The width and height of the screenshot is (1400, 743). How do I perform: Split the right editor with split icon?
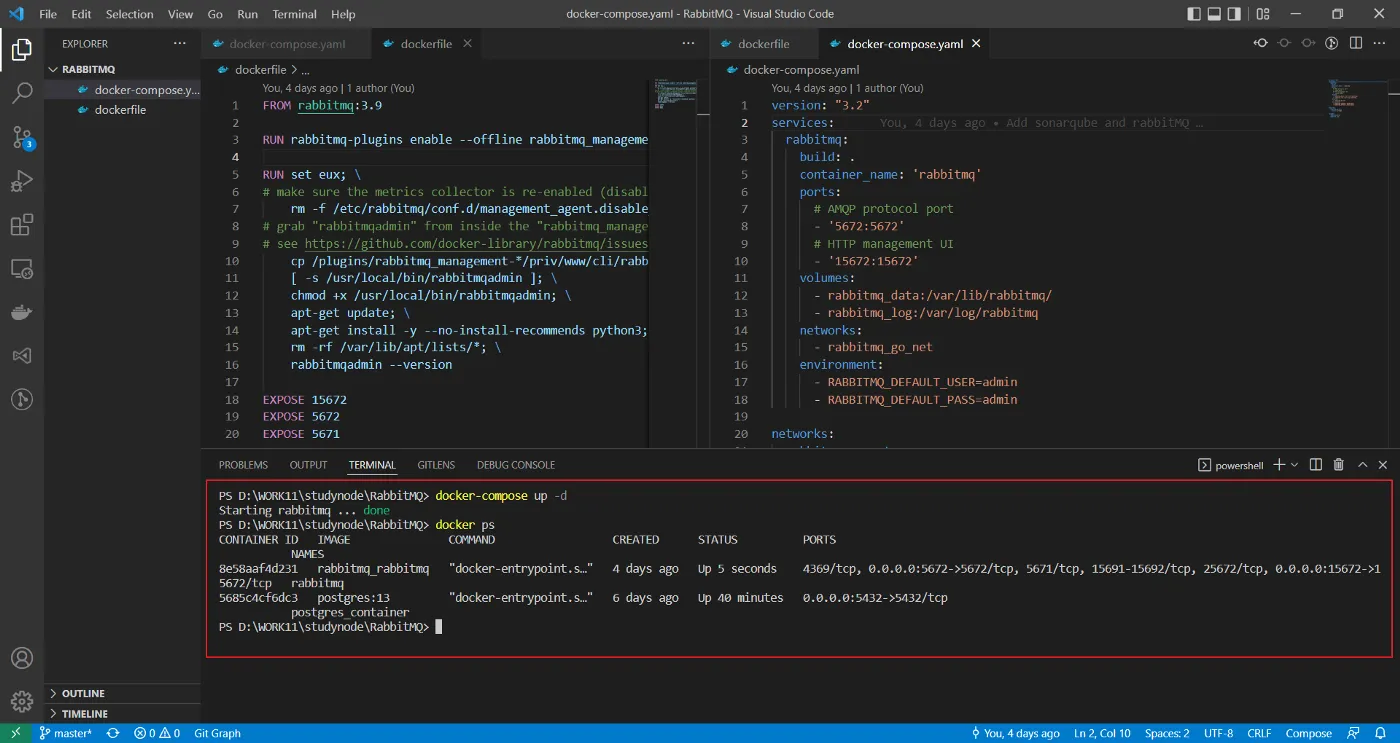pyautogui.click(x=1356, y=43)
